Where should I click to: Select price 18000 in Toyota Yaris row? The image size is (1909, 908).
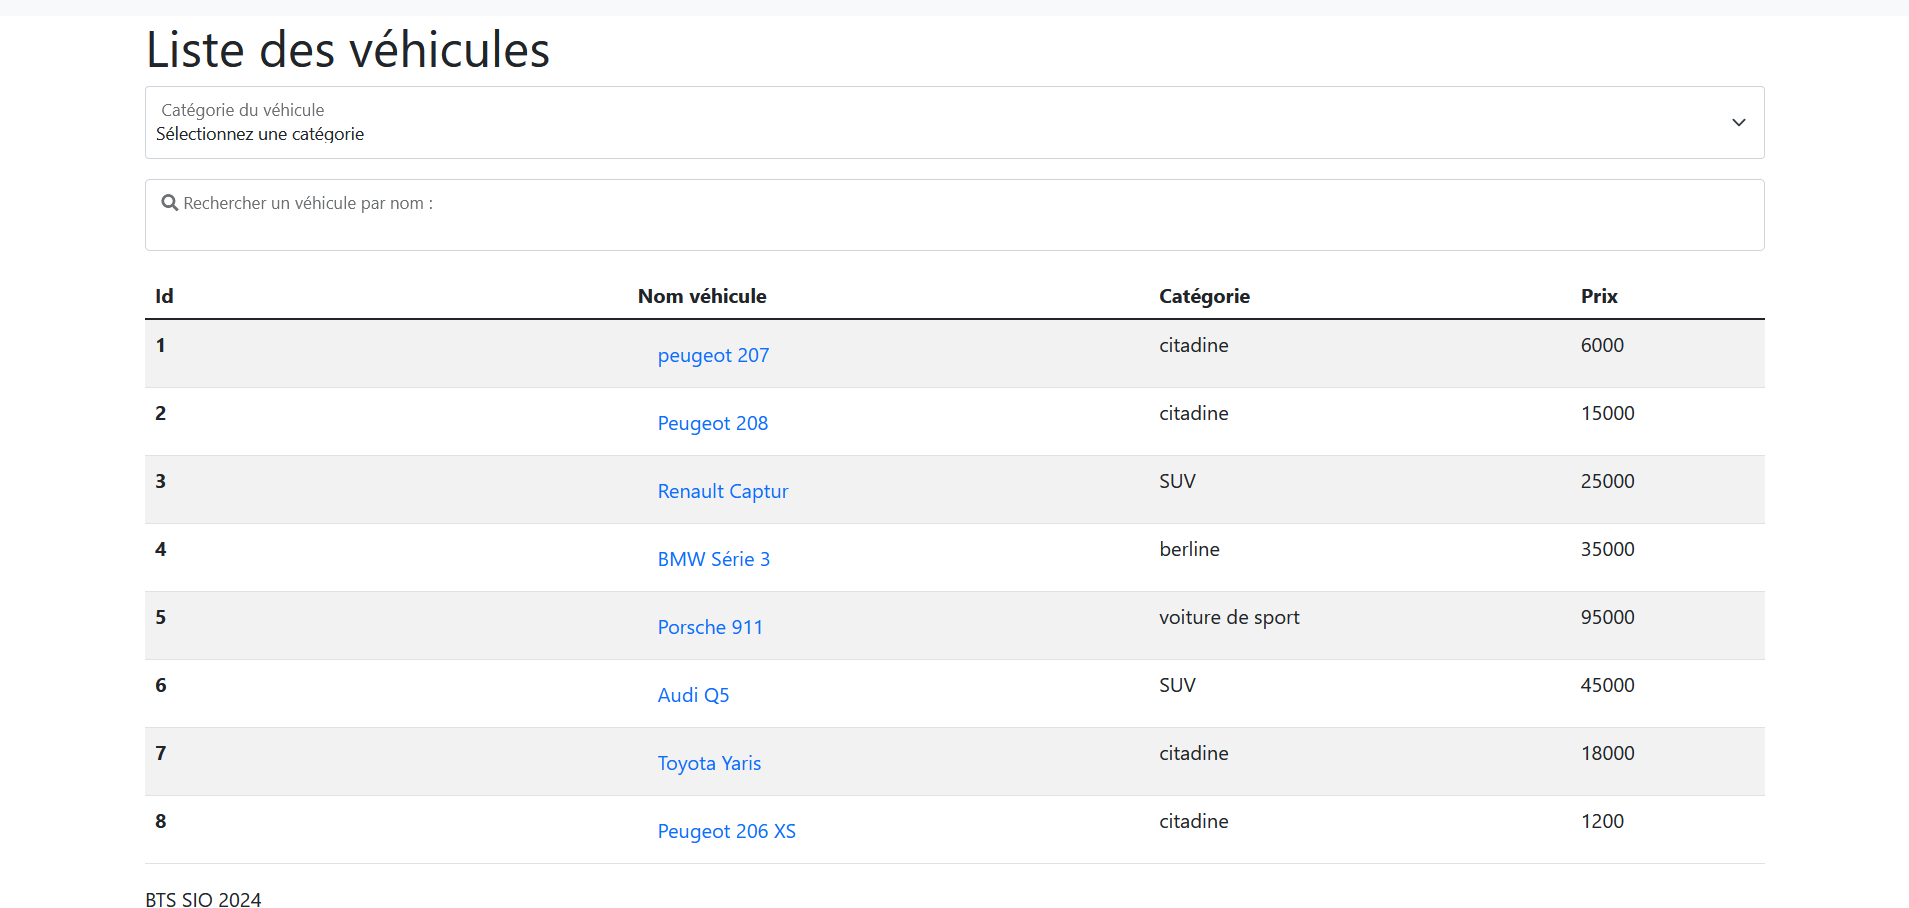coord(1607,753)
